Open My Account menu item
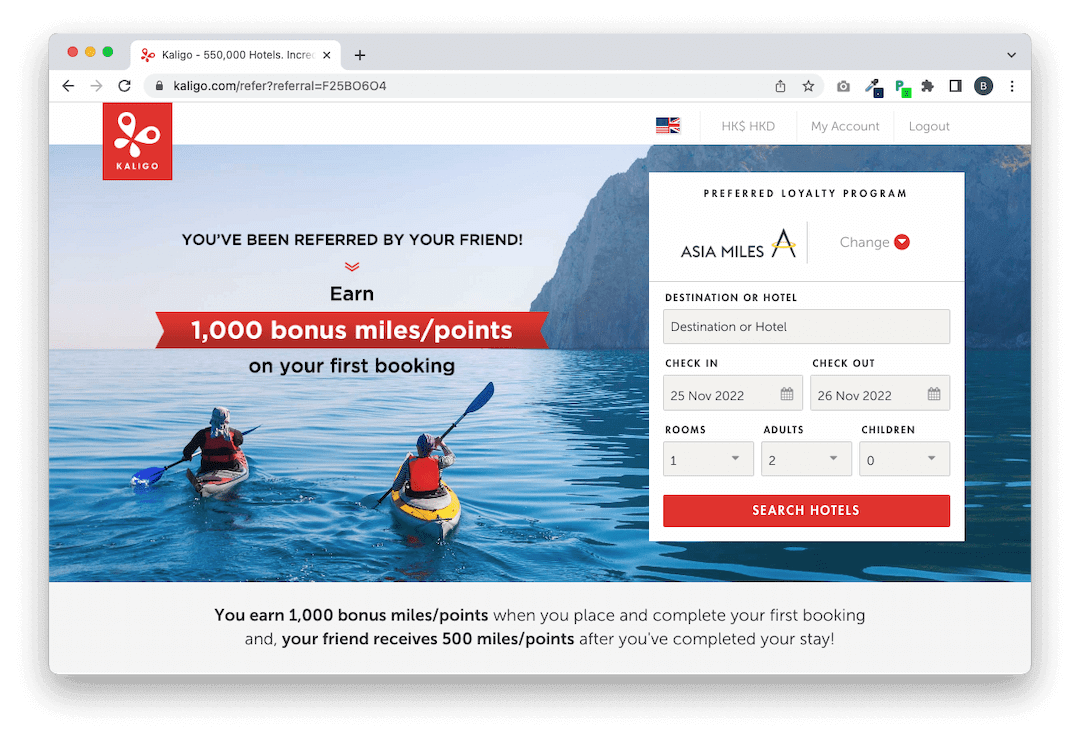 (x=844, y=126)
